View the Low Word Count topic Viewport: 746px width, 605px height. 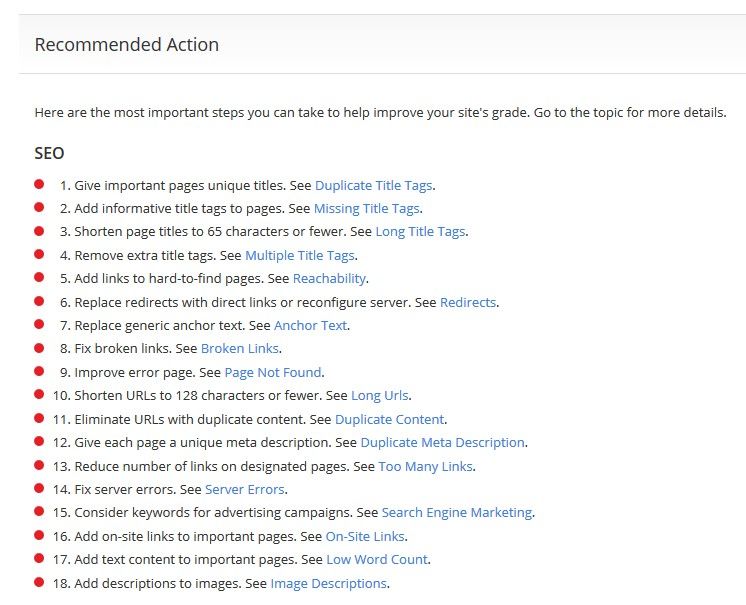[x=377, y=559]
